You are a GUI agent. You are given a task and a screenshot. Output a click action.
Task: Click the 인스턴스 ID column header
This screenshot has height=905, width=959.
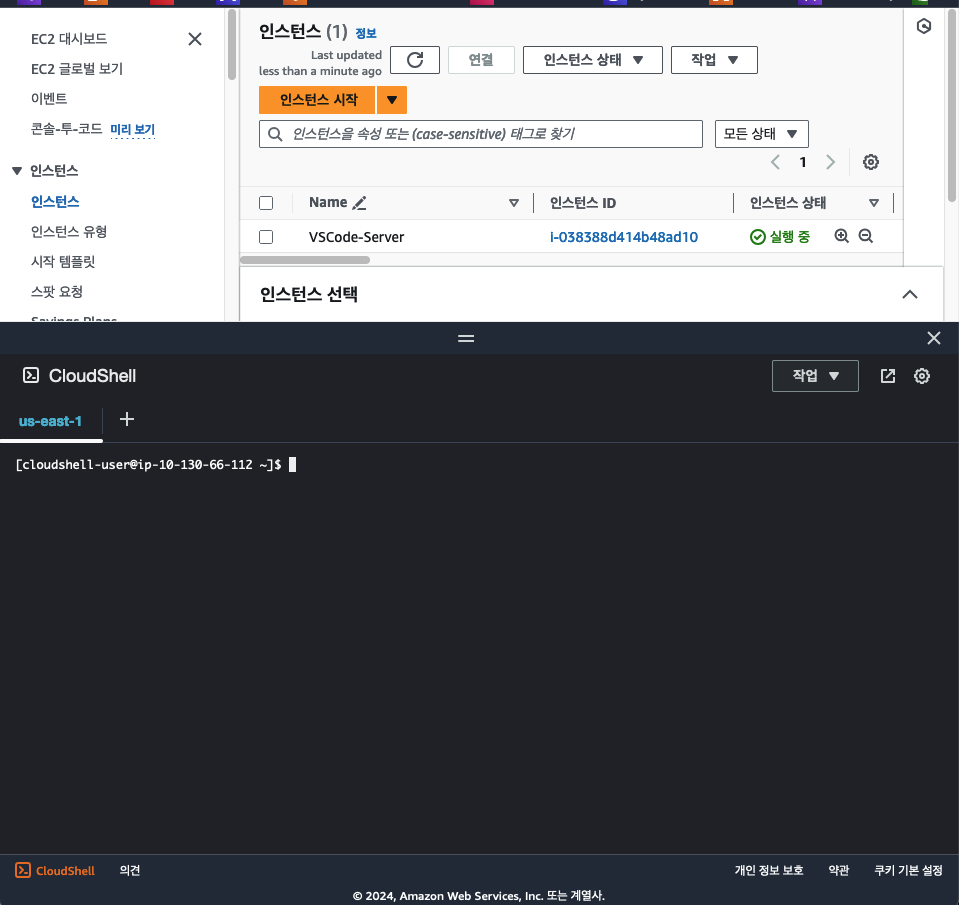pyautogui.click(x=583, y=203)
